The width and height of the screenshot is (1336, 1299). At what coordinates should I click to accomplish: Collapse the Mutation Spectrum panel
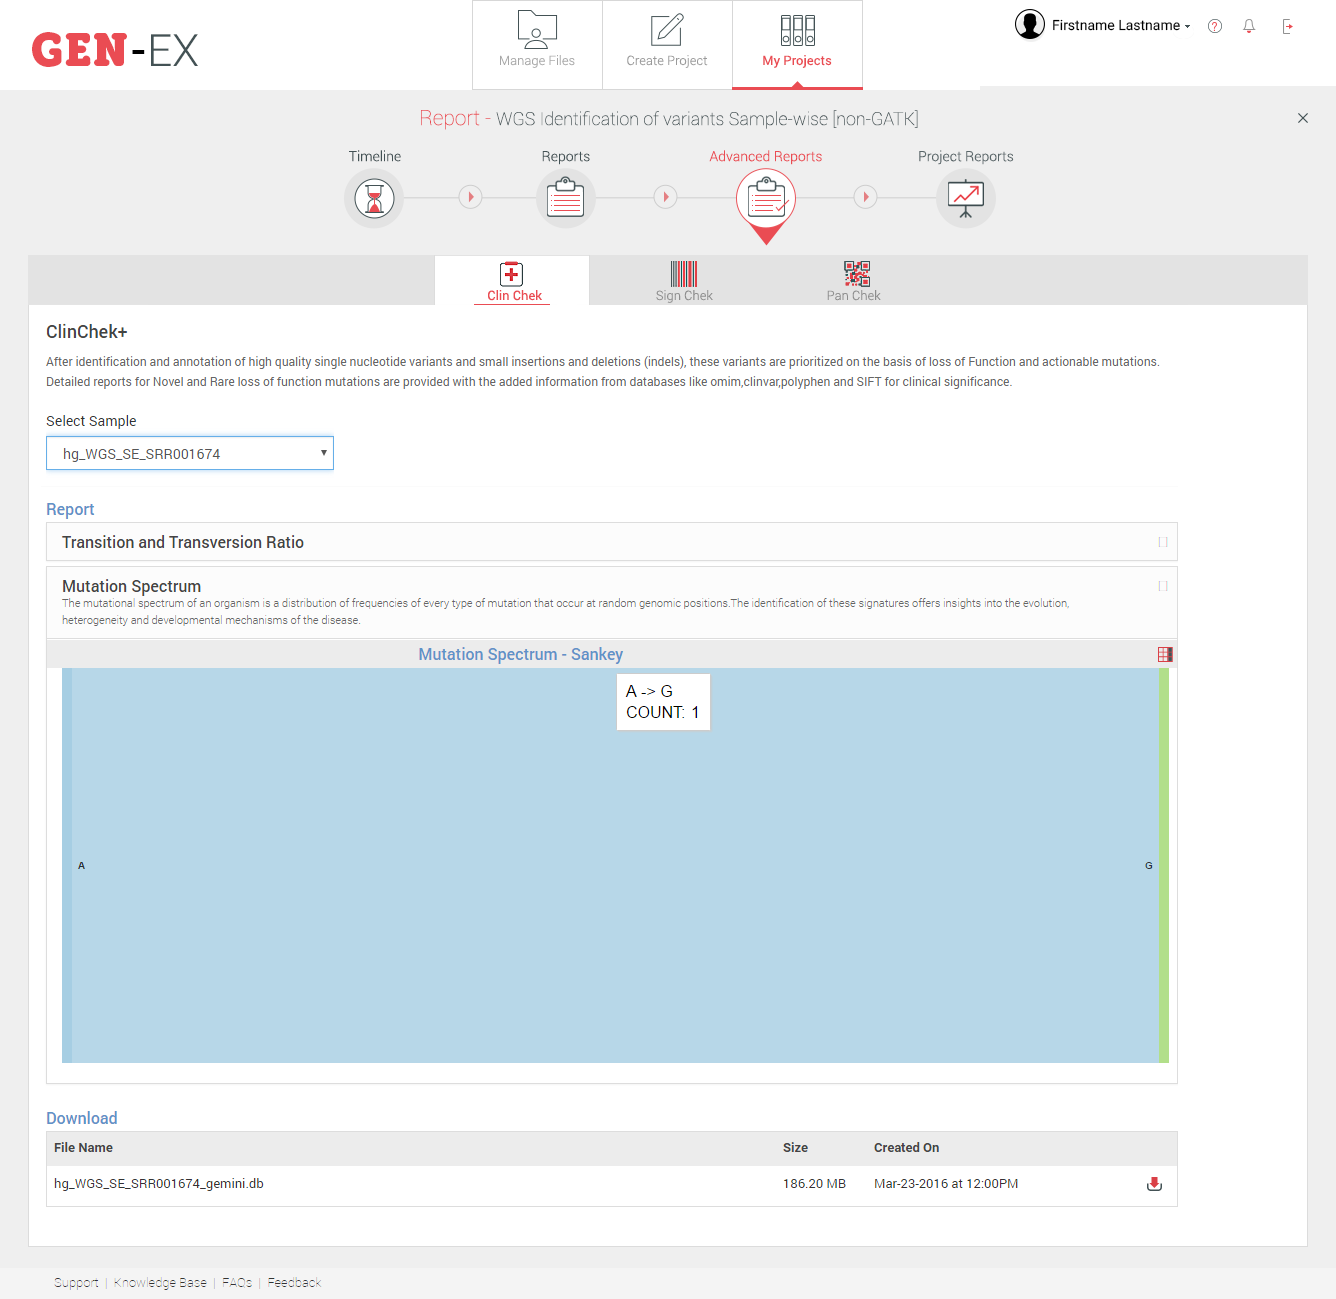(1163, 586)
